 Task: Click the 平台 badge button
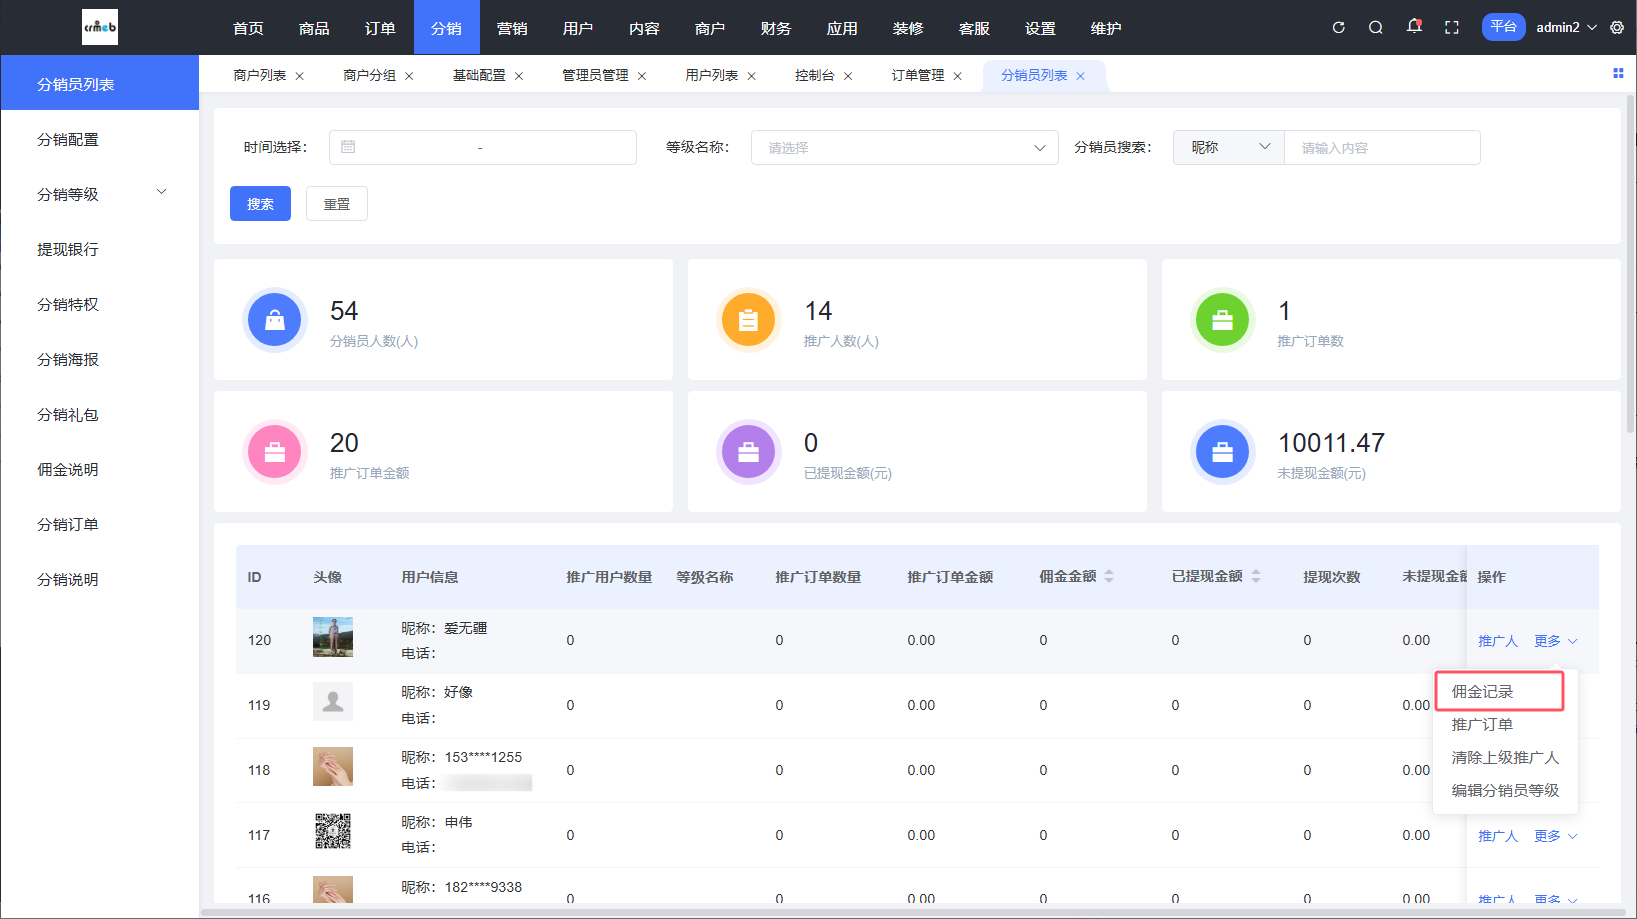(1503, 27)
